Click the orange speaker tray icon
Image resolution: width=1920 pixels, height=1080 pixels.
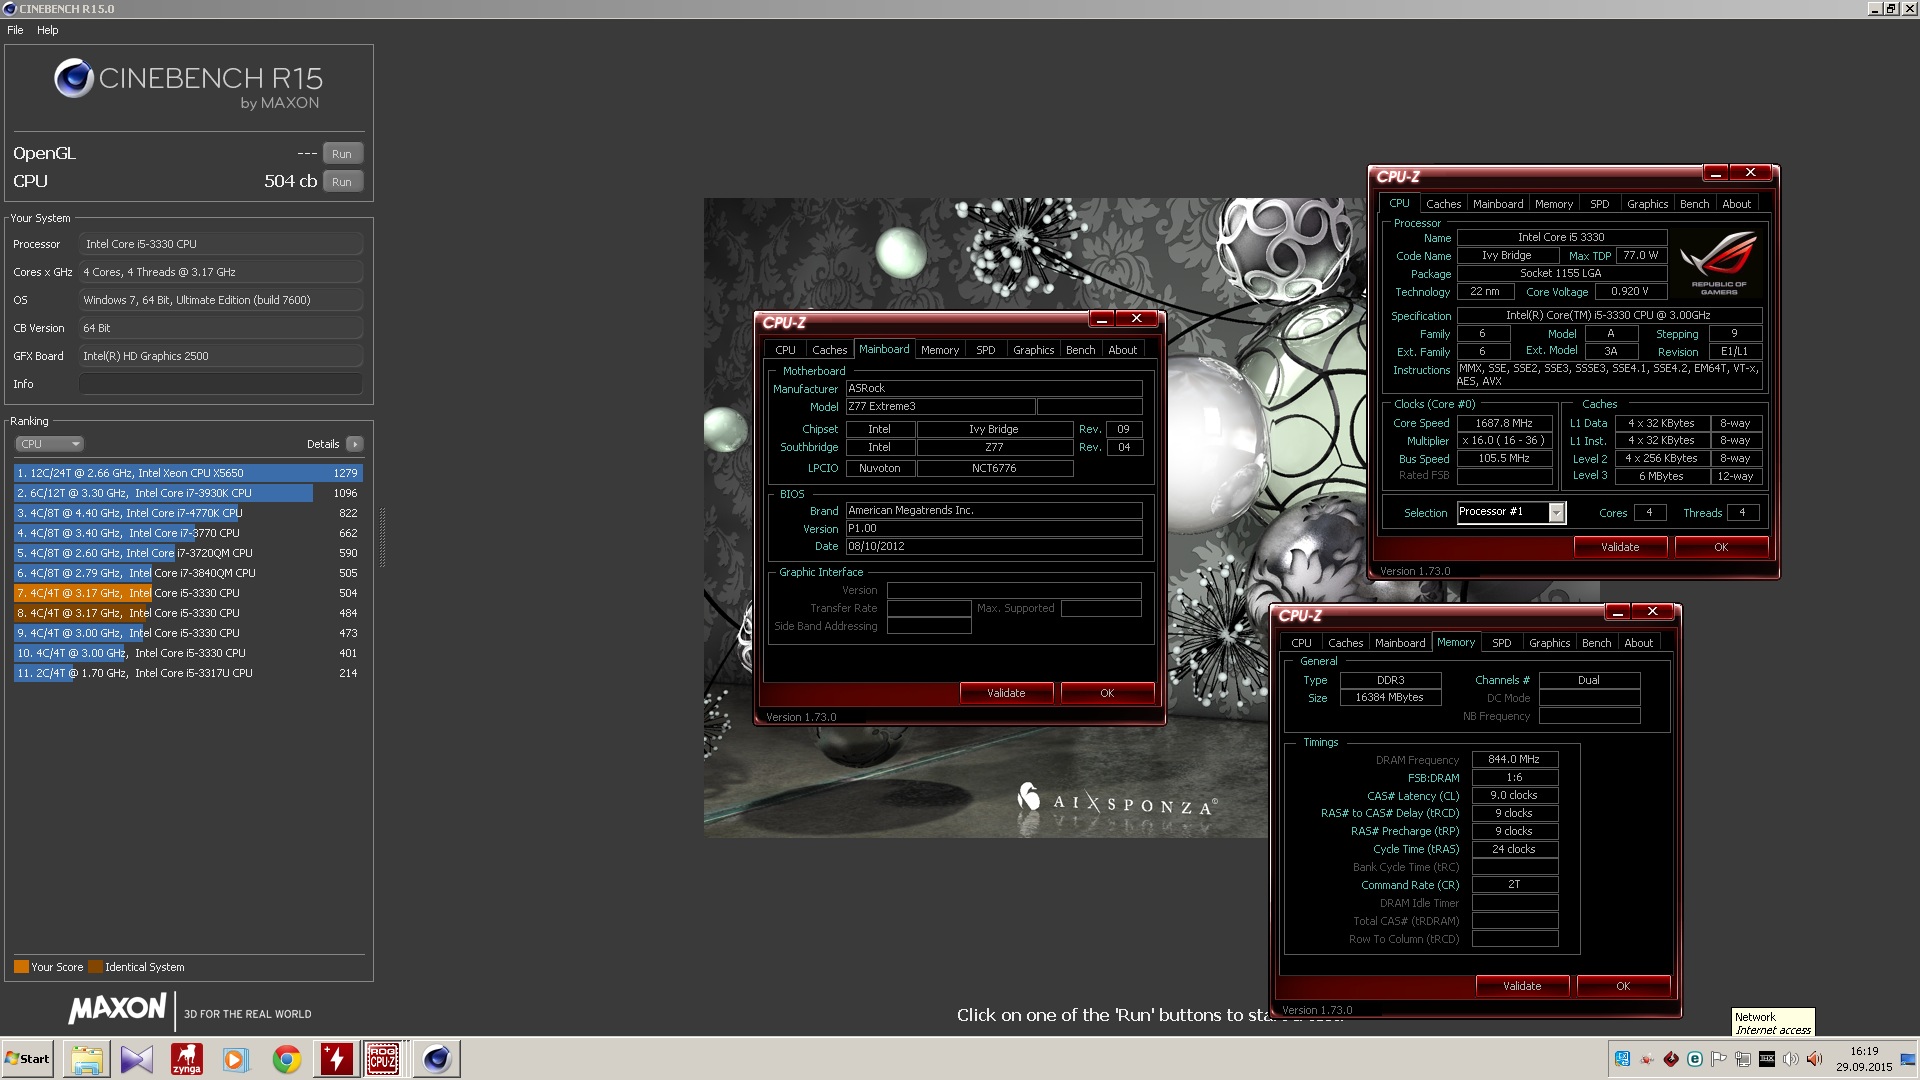1814,1059
